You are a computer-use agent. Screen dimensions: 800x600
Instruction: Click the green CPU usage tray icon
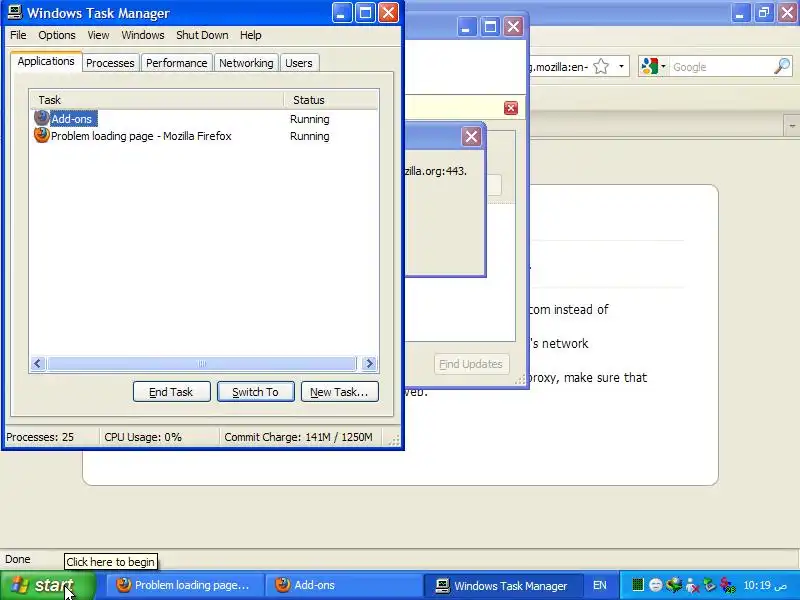(x=638, y=585)
